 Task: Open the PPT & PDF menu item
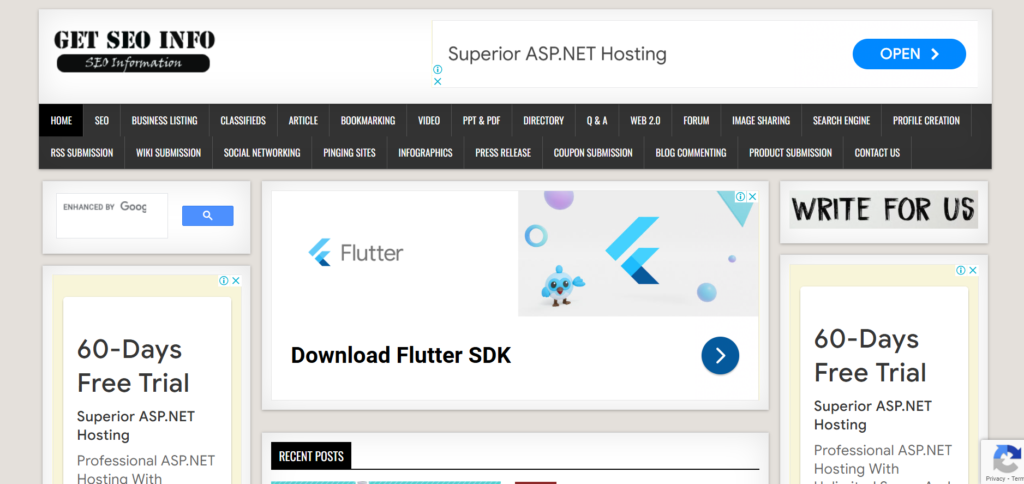(x=481, y=120)
